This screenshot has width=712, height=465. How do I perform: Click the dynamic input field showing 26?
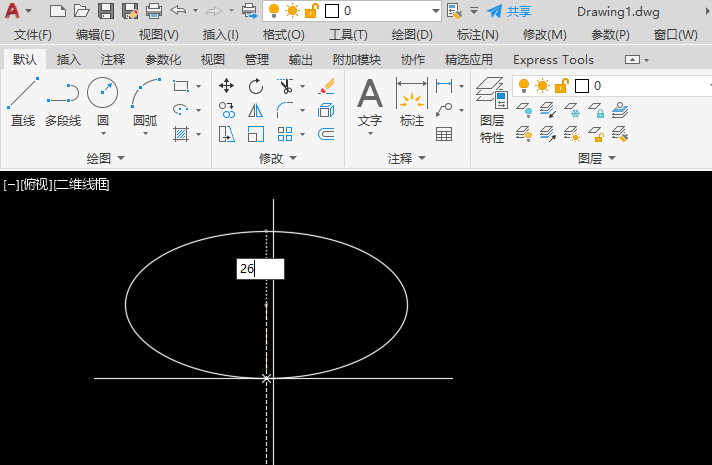pyautogui.click(x=260, y=269)
